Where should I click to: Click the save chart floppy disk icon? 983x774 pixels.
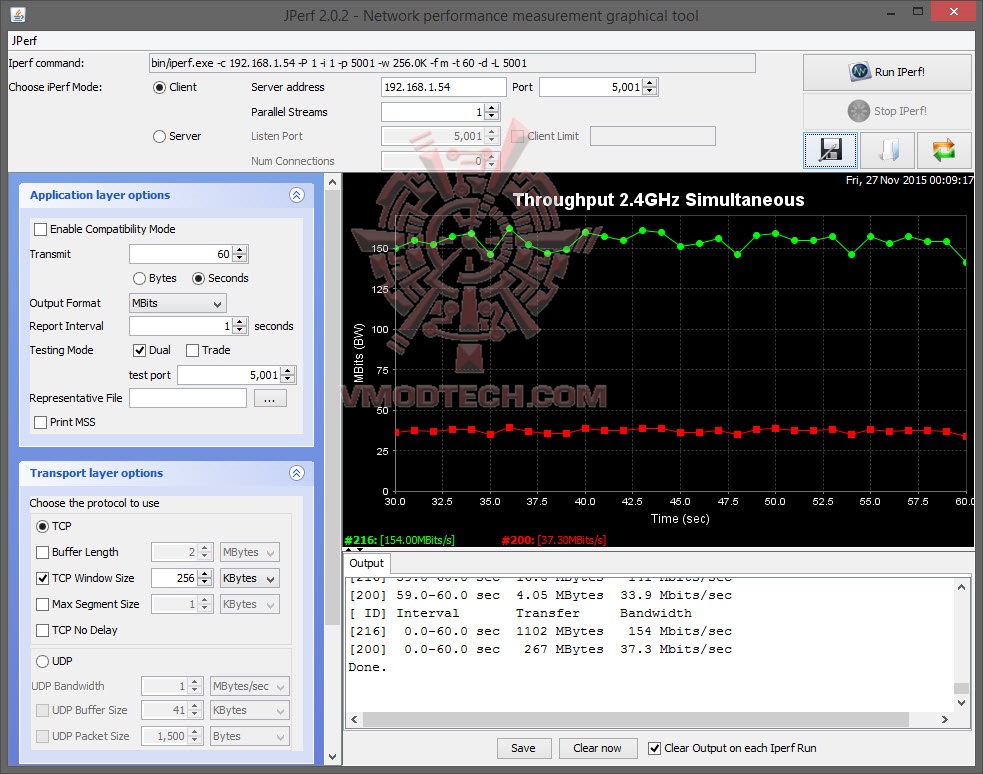[x=830, y=150]
